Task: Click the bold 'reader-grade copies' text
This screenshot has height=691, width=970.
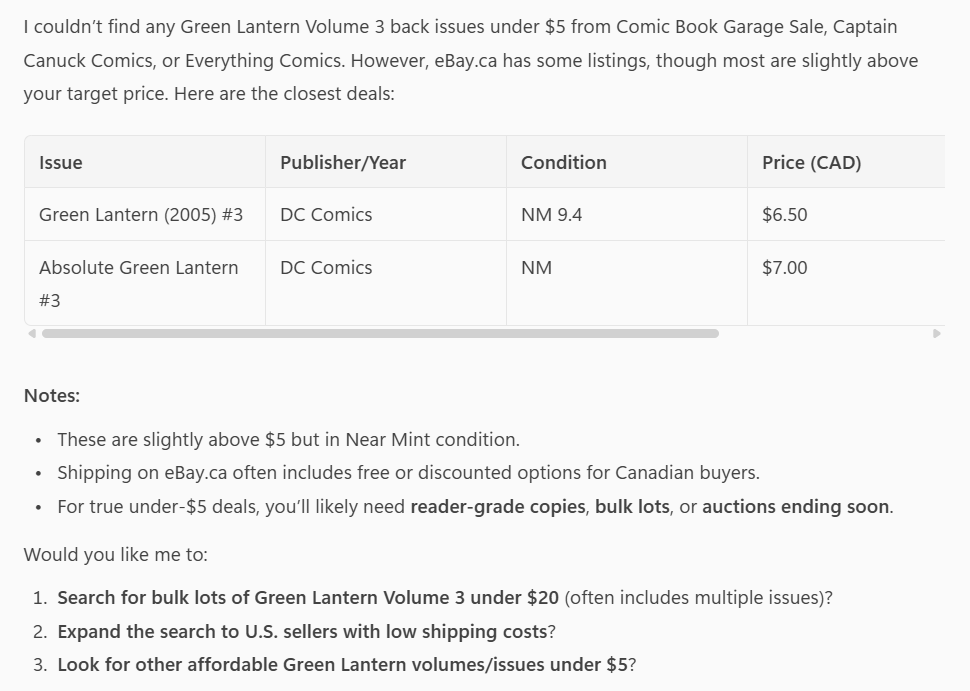Action: point(497,506)
